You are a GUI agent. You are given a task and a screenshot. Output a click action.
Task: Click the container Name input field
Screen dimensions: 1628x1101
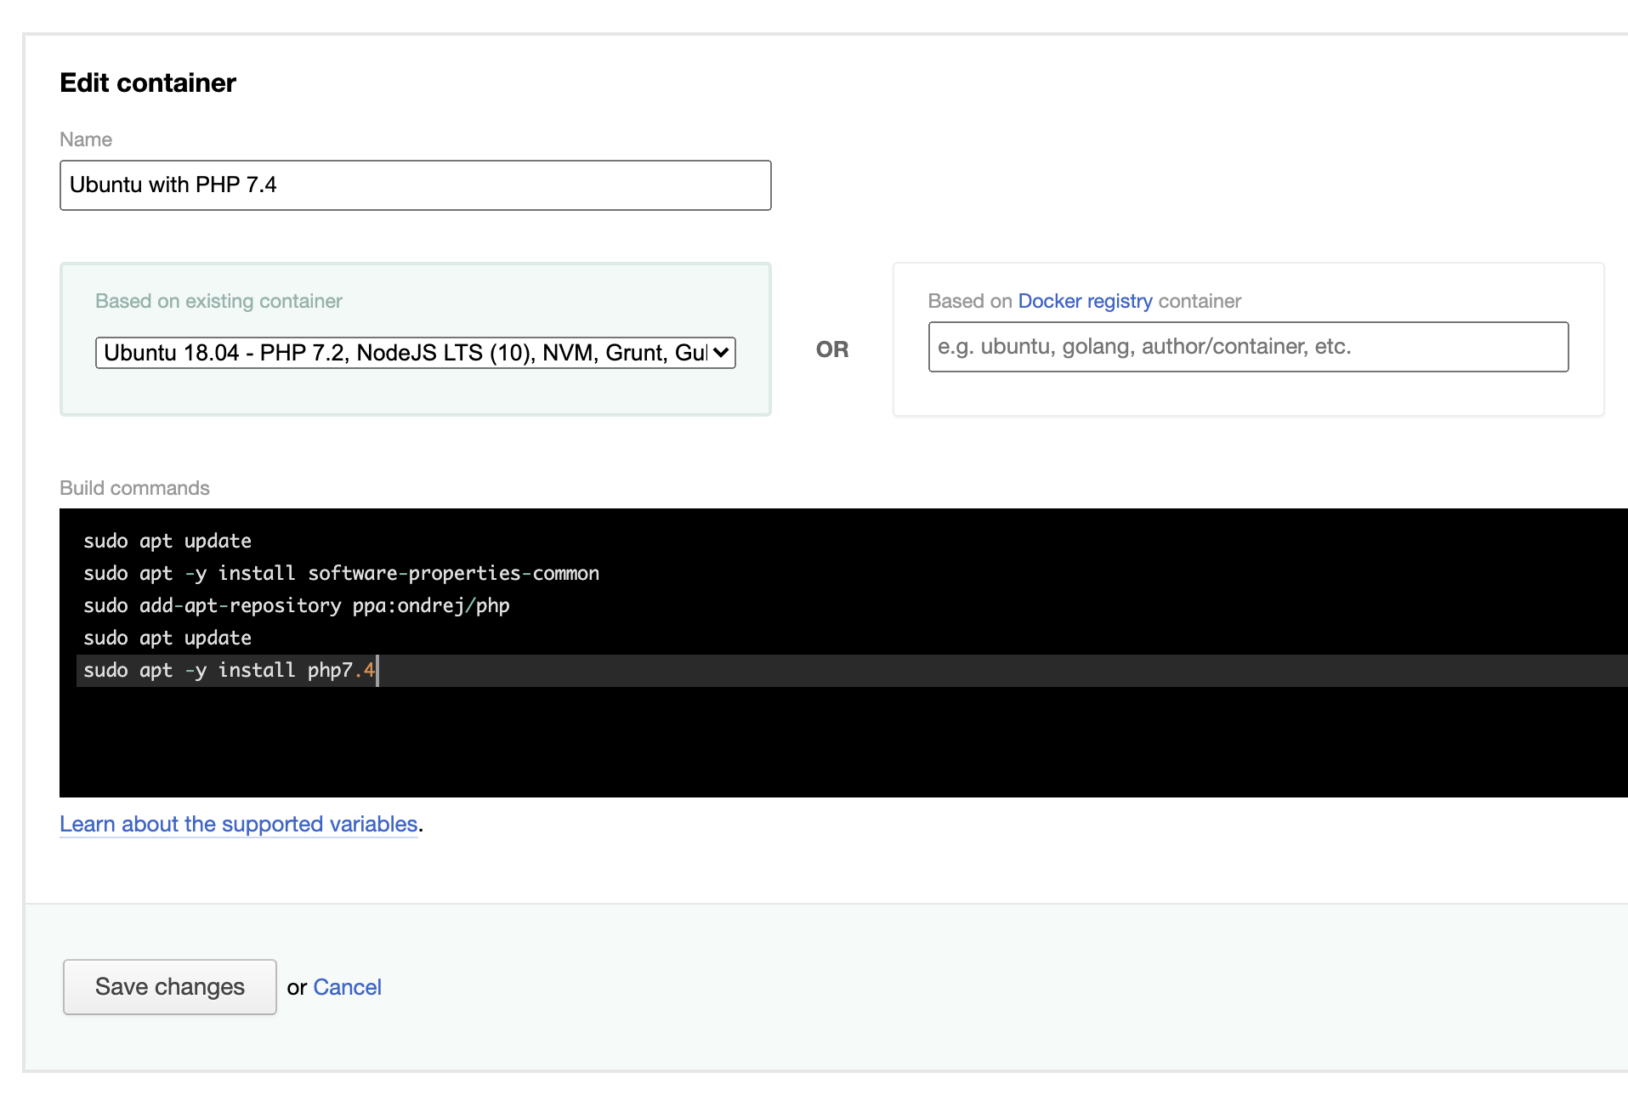[x=415, y=185]
